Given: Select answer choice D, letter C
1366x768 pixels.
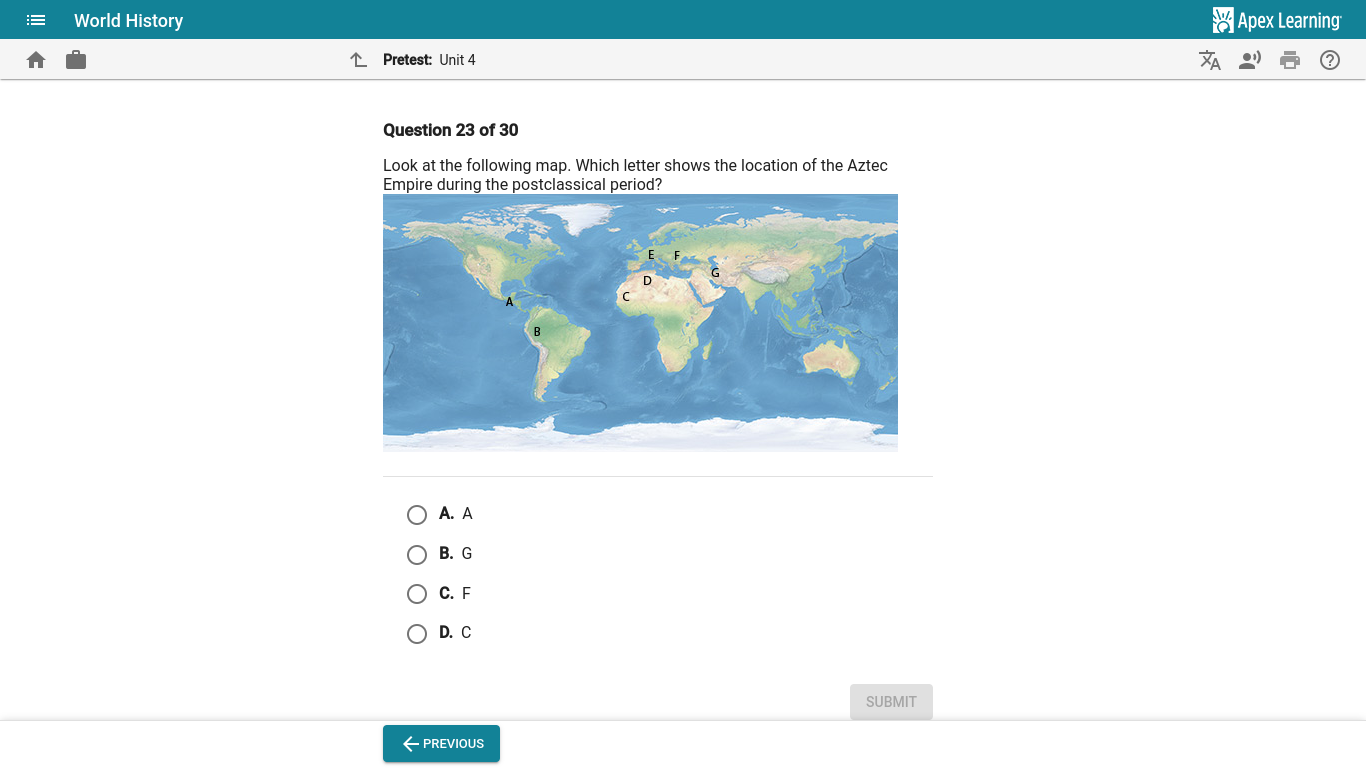Looking at the screenshot, I should click(417, 633).
